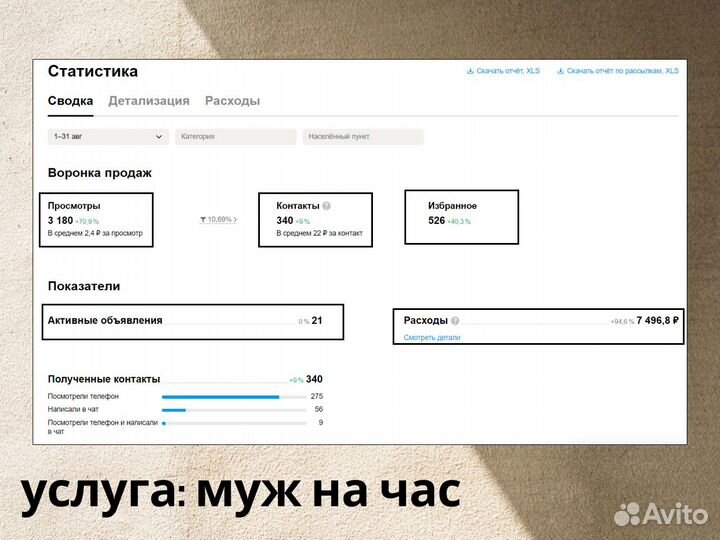
Task: Open the Детализация tab
Action: pos(149,101)
